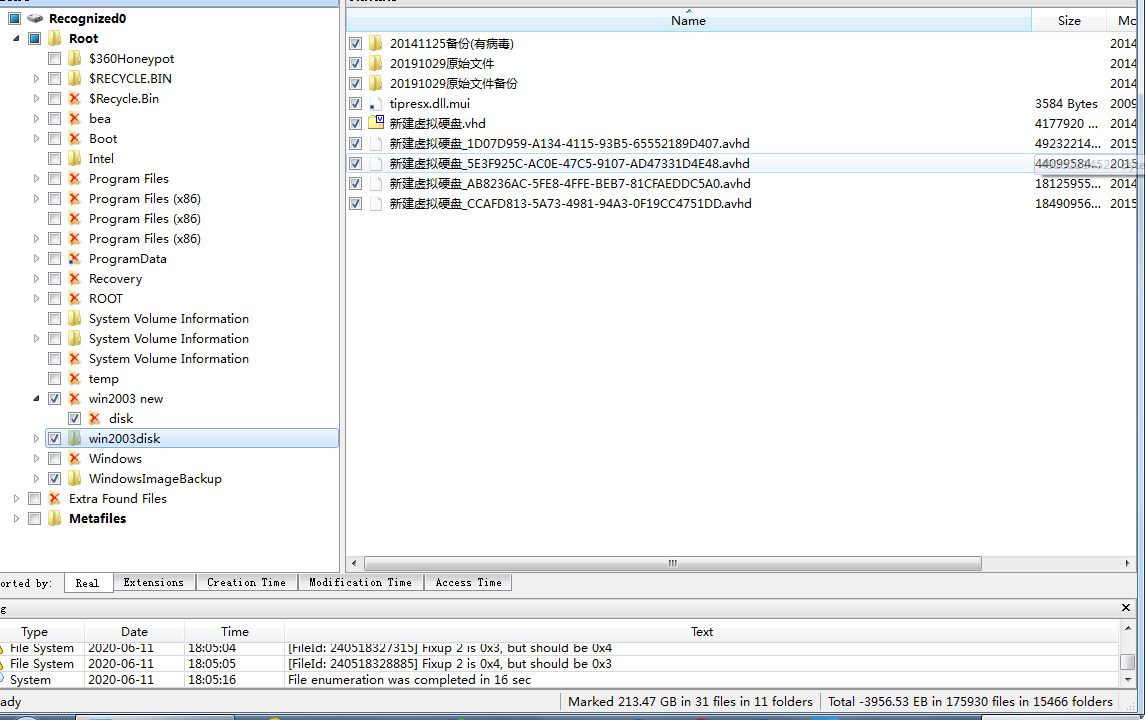Click the $RECYCLE.BIN folder icon

coord(74,78)
